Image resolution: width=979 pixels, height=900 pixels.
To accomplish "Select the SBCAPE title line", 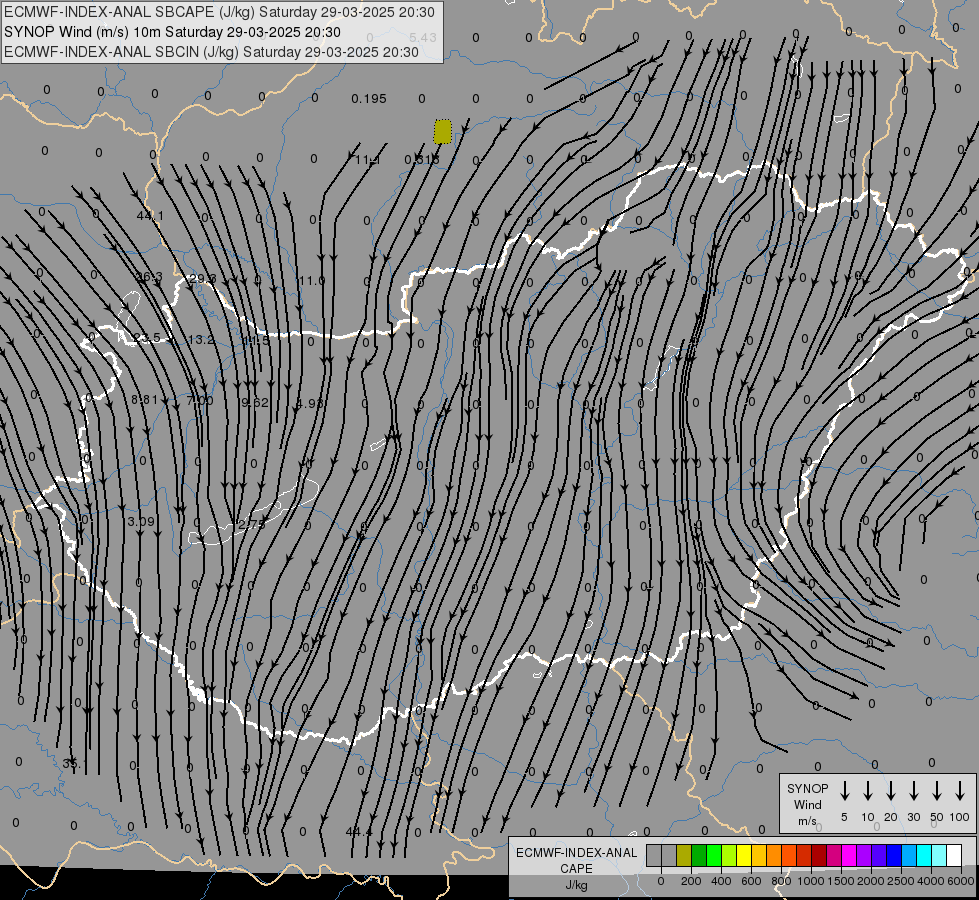I will [x=219, y=12].
